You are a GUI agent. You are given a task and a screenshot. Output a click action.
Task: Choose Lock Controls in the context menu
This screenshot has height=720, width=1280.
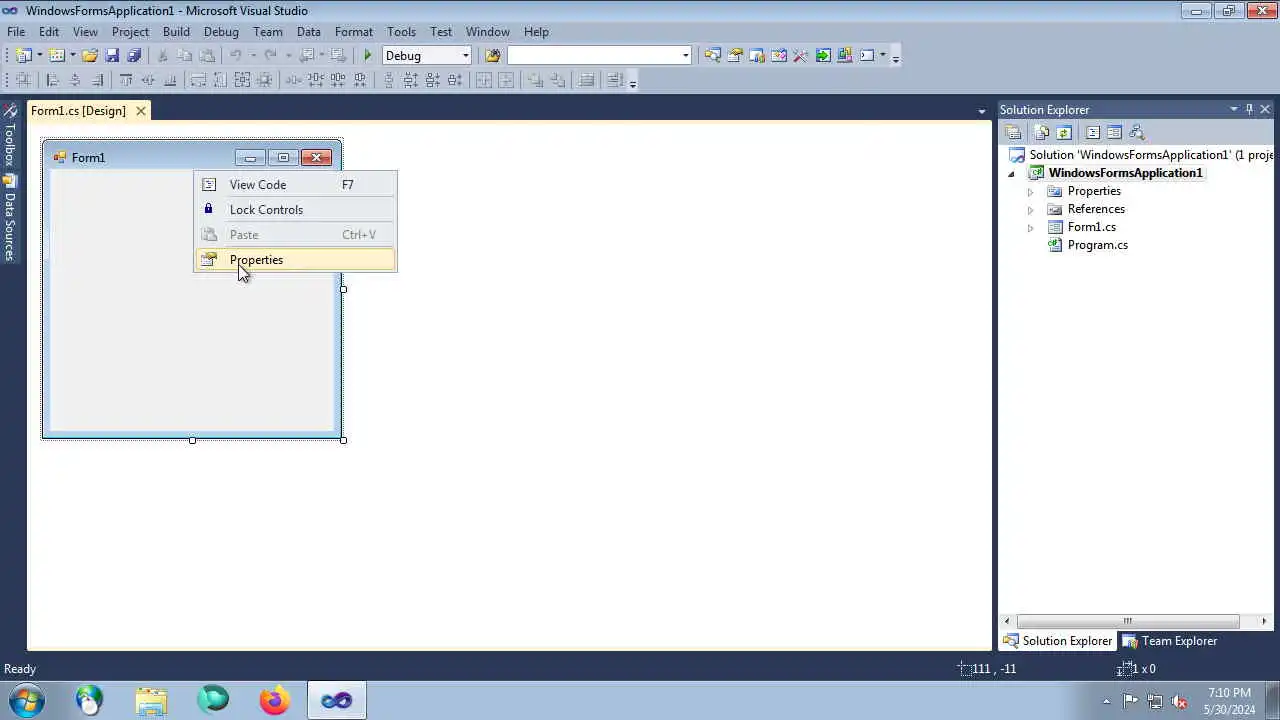click(295, 210)
